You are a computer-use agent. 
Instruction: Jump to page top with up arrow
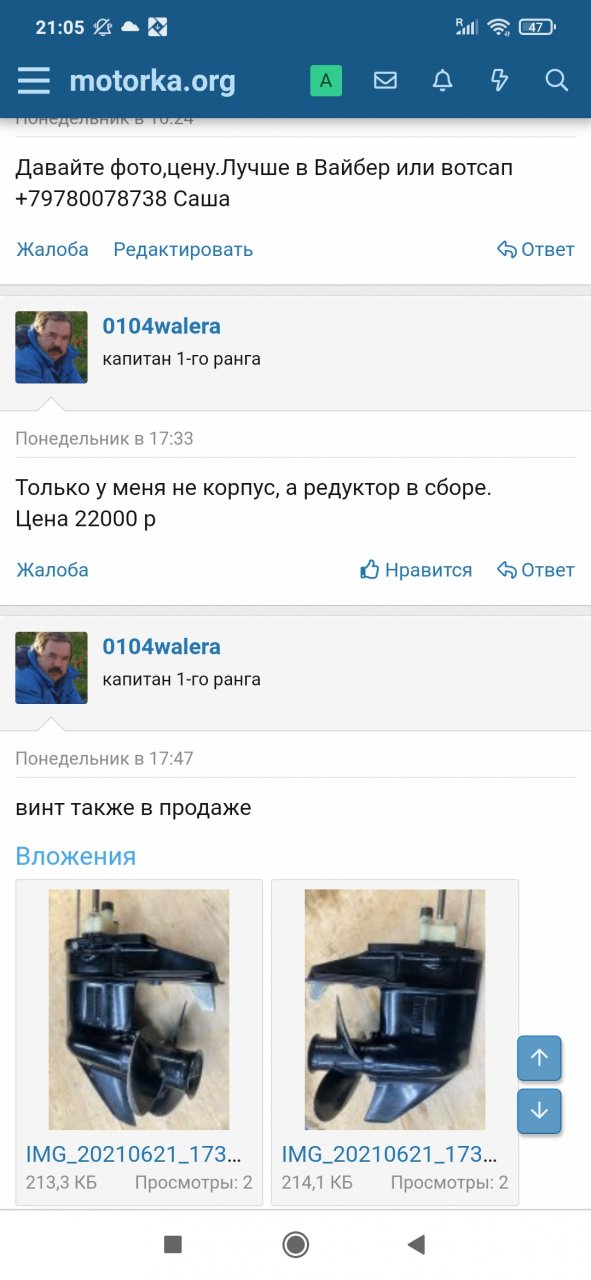pyautogui.click(x=539, y=1058)
